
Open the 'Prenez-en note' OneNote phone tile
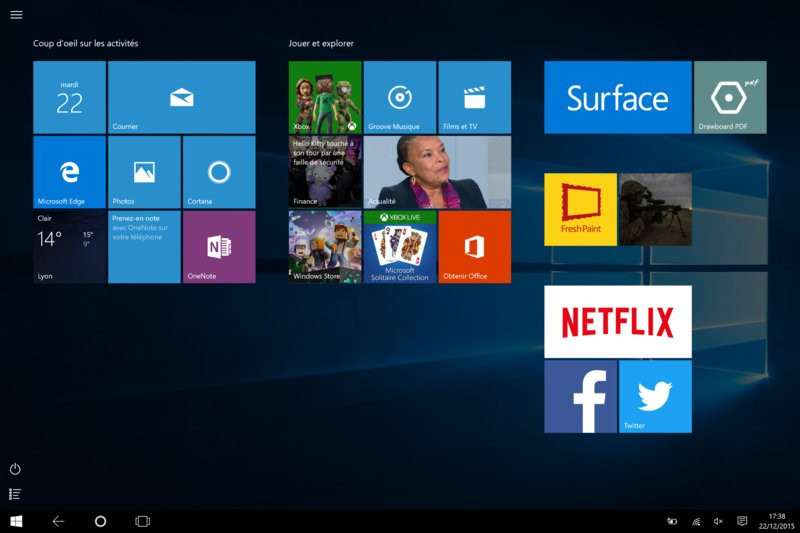pyautogui.click(x=144, y=247)
